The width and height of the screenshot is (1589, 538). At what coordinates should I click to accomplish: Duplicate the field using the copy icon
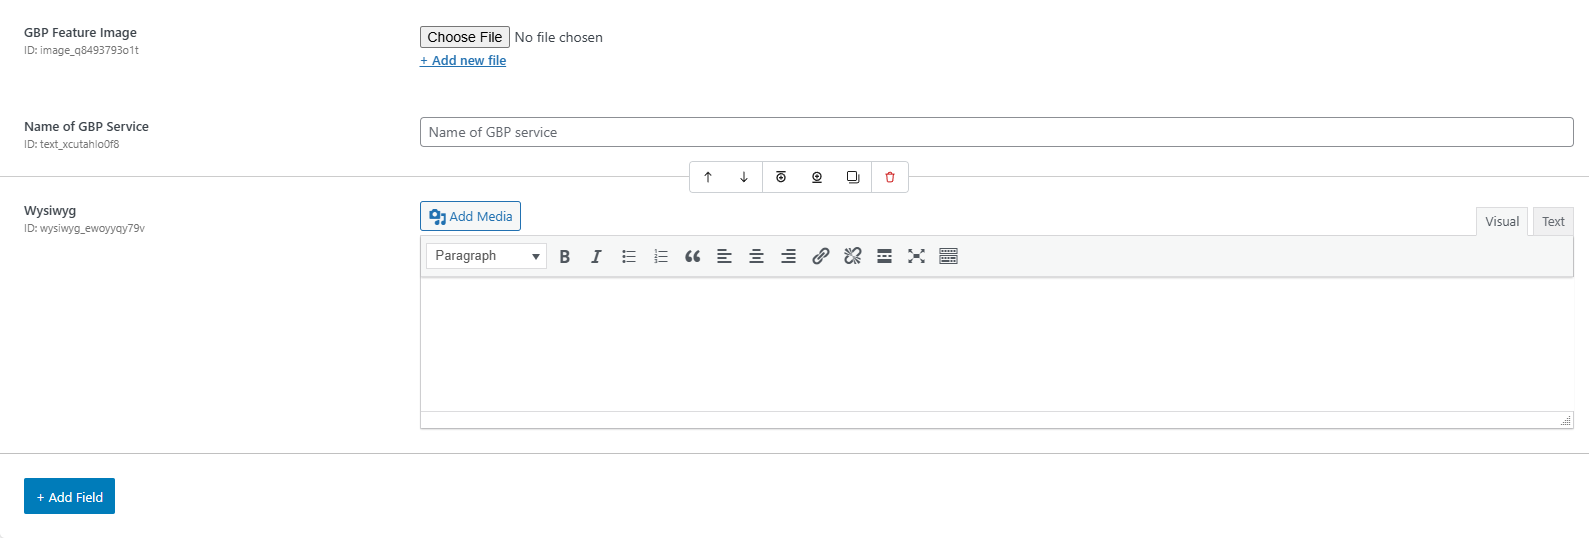pos(853,177)
